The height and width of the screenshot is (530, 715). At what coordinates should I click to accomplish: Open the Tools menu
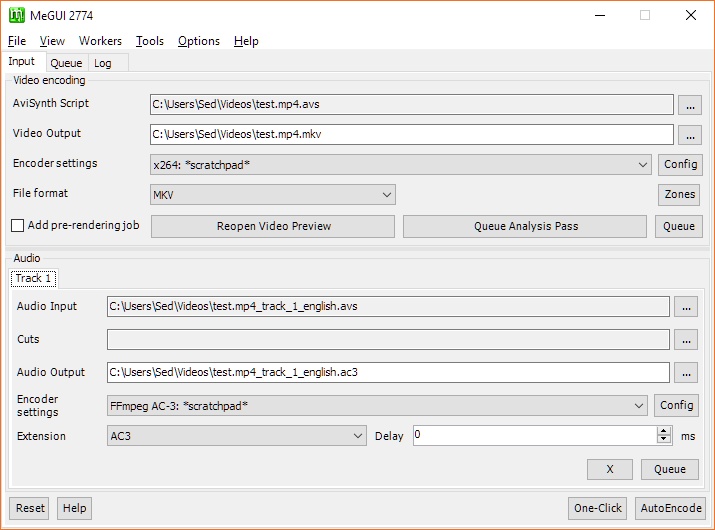point(150,41)
